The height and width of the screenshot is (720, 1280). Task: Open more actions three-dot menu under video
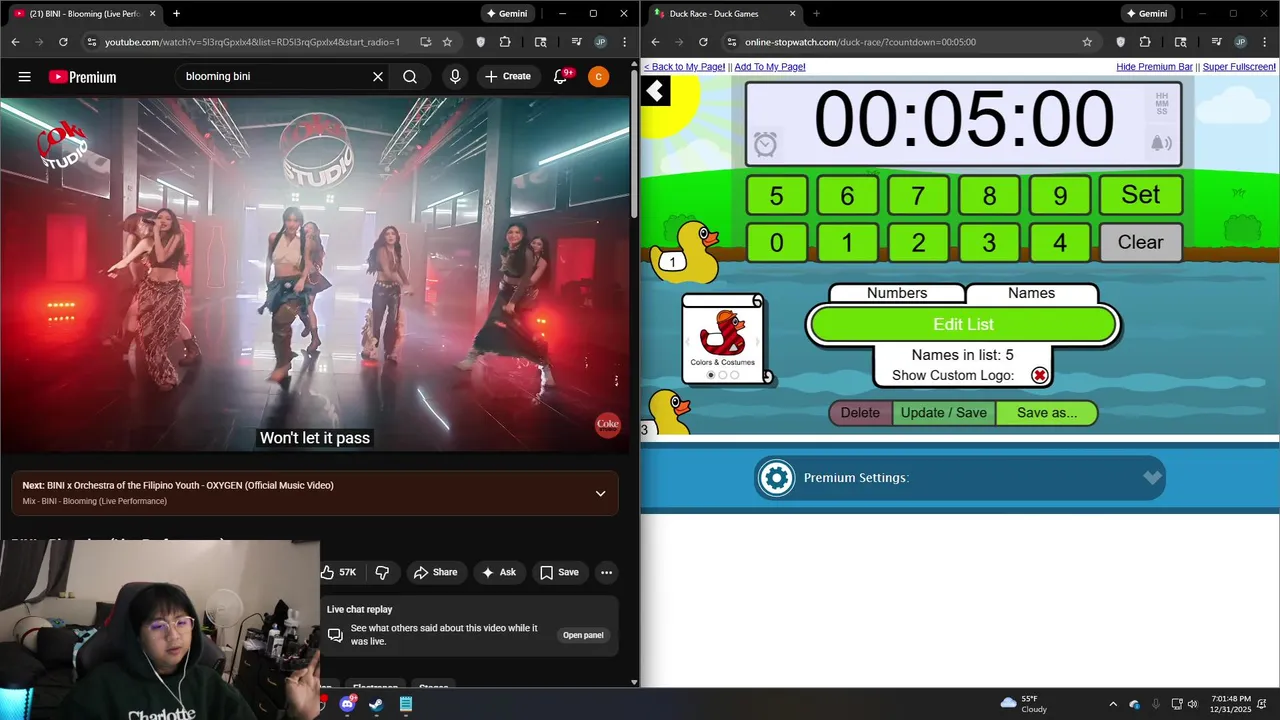click(606, 572)
